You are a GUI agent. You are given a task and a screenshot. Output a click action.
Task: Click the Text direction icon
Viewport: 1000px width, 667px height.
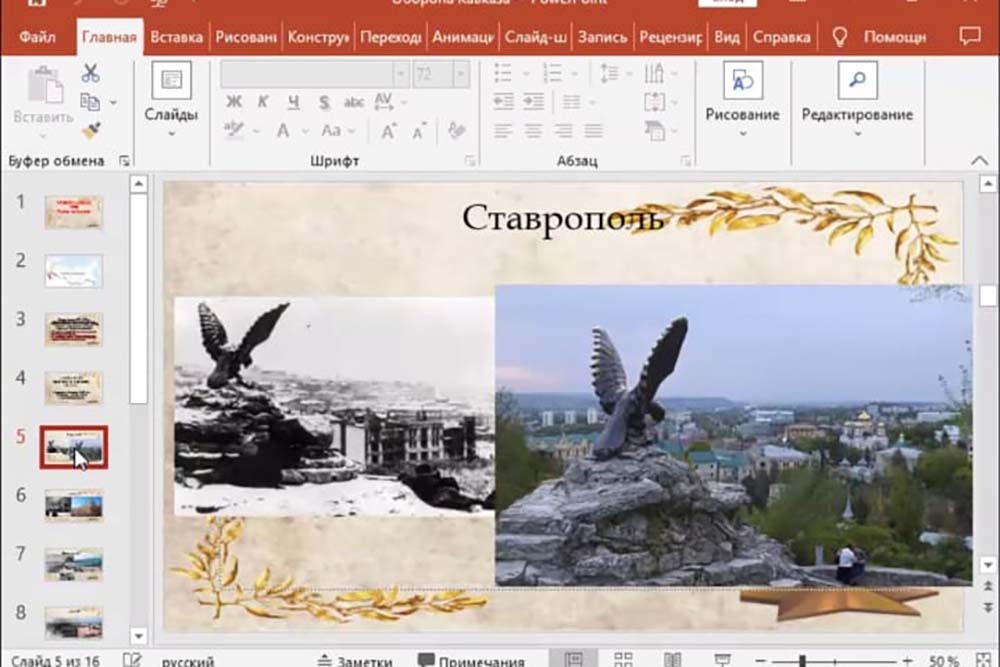coord(654,73)
